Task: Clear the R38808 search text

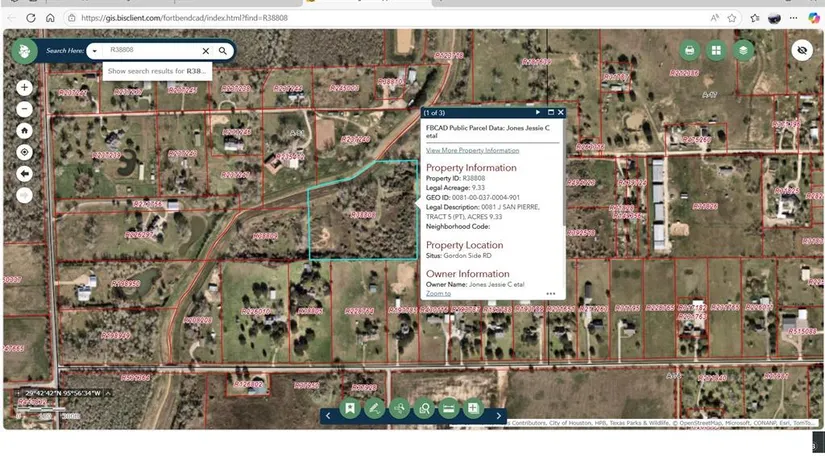Action: pyautogui.click(x=206, y=50)
